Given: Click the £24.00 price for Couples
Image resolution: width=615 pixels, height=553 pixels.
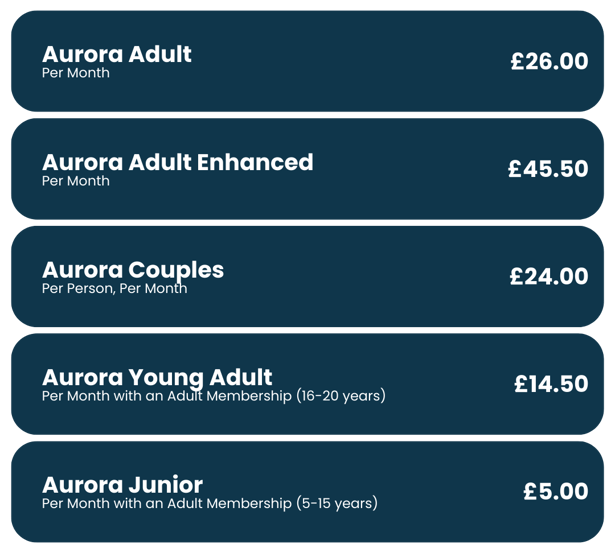Looking at the screenshot, I should [x=548, y=277].
